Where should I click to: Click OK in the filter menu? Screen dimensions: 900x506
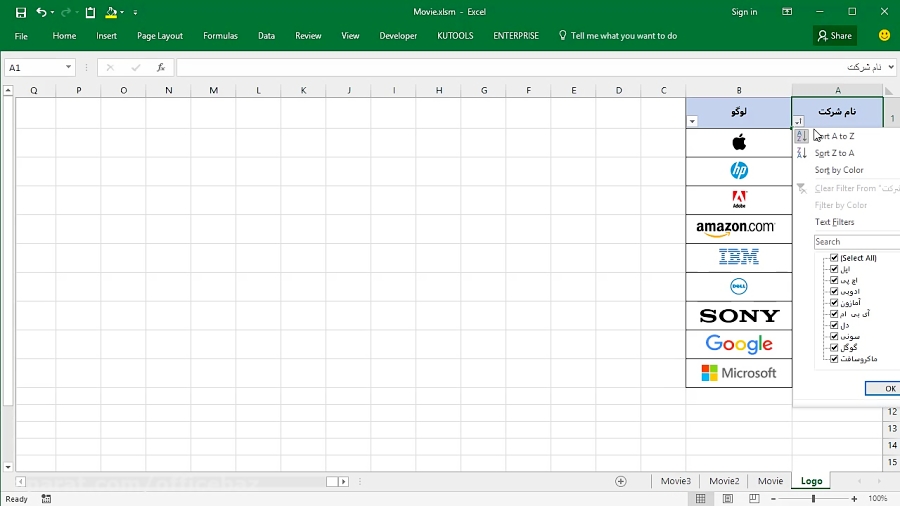pyautogui.click(x=883, y=388)
